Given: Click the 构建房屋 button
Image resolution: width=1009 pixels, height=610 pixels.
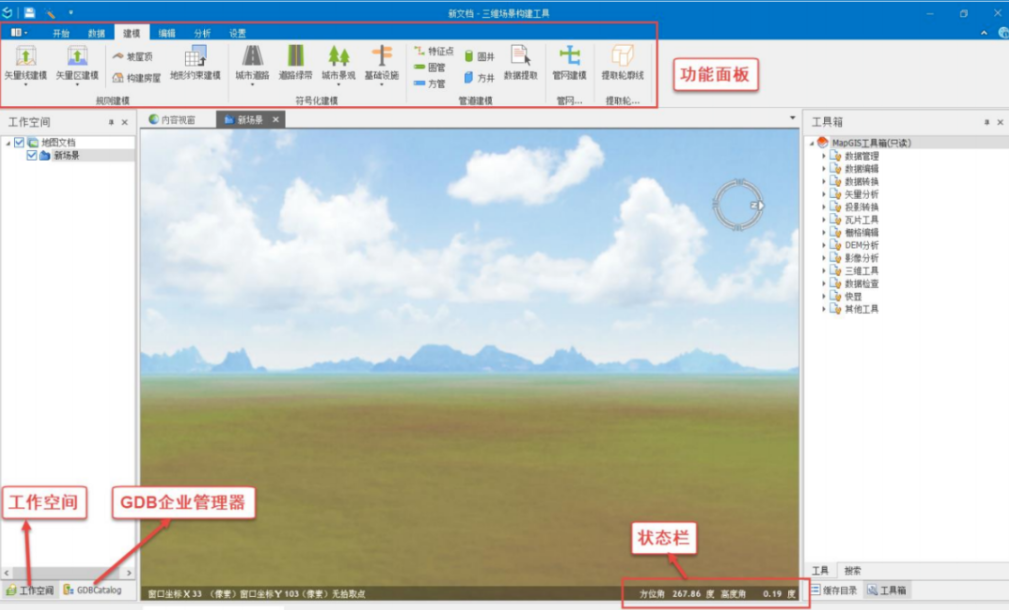Looking at the screenshot, I should [136, 77].
